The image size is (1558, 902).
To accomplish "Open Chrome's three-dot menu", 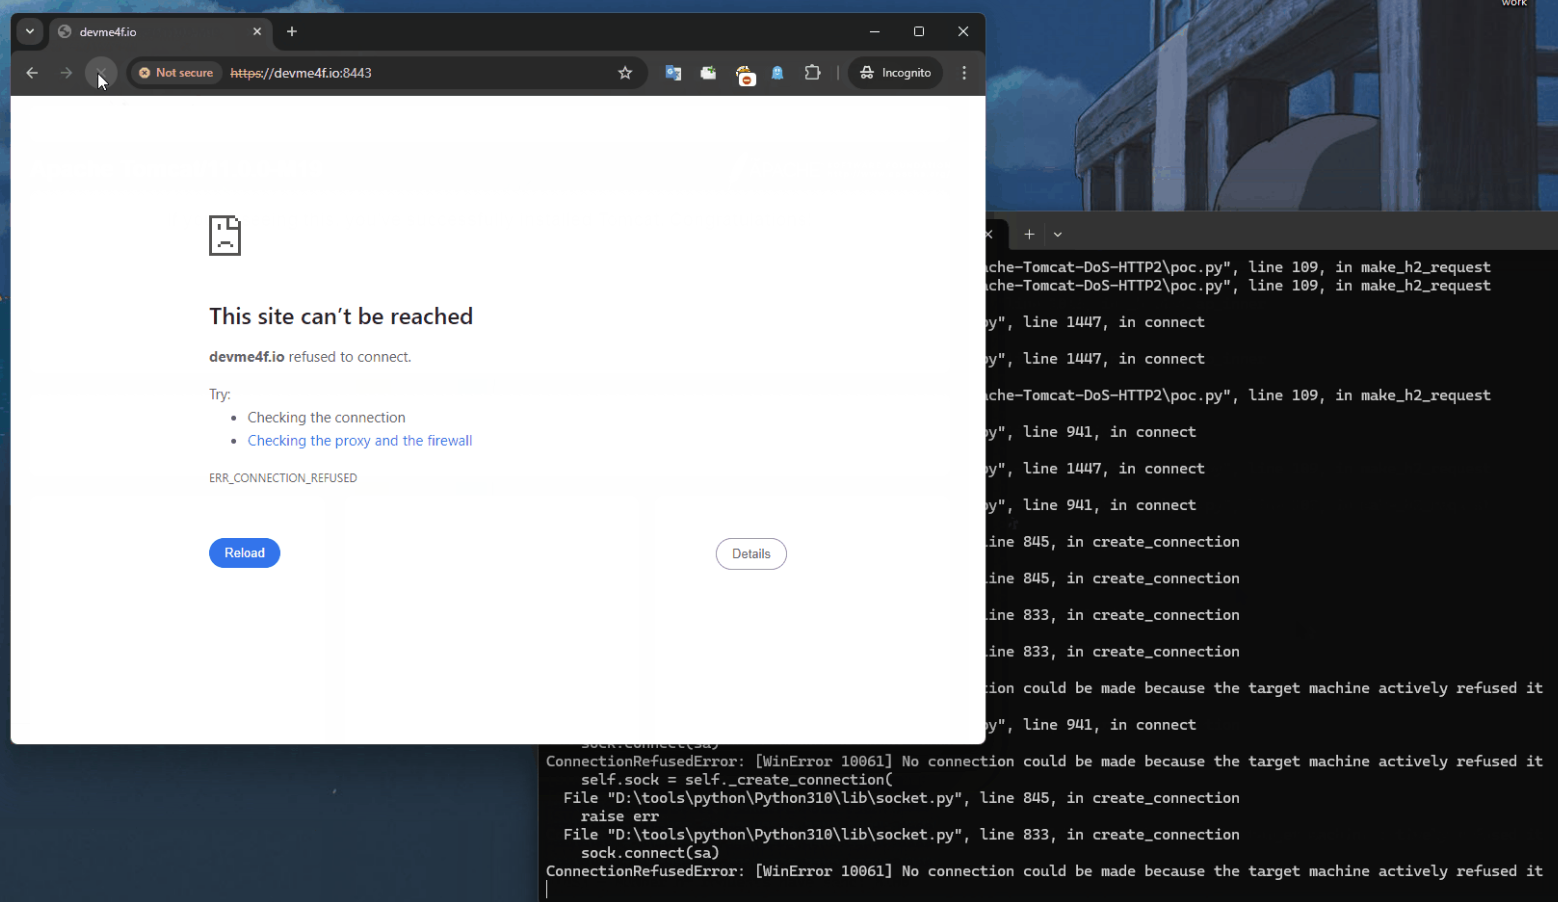I will (964, 73).
